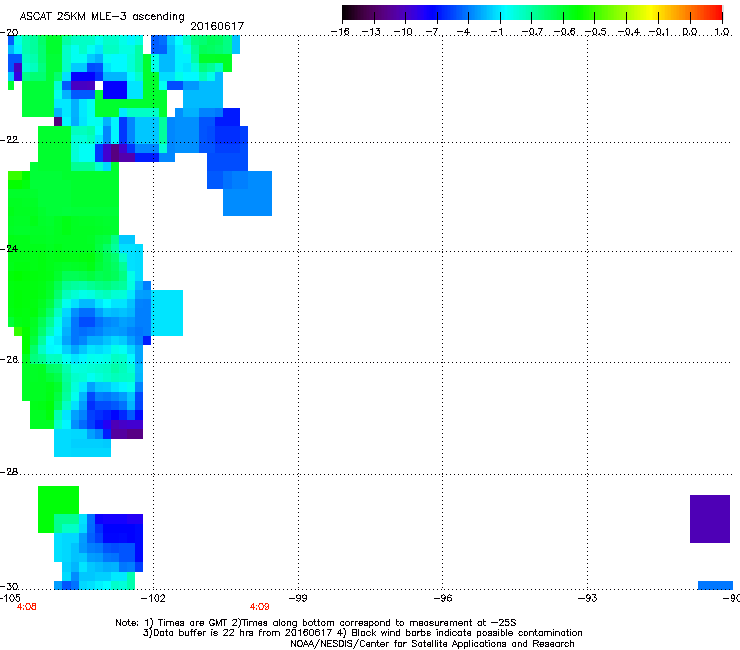This screenshot has height=650, width=740.
Task: Click the "-0.1" label on the color scale
Action: [x=660, y=32]
